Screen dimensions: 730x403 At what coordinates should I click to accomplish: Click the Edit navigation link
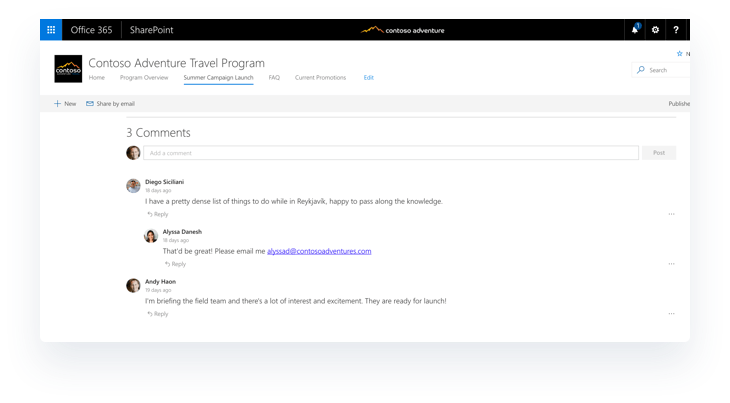click(369, 78)
